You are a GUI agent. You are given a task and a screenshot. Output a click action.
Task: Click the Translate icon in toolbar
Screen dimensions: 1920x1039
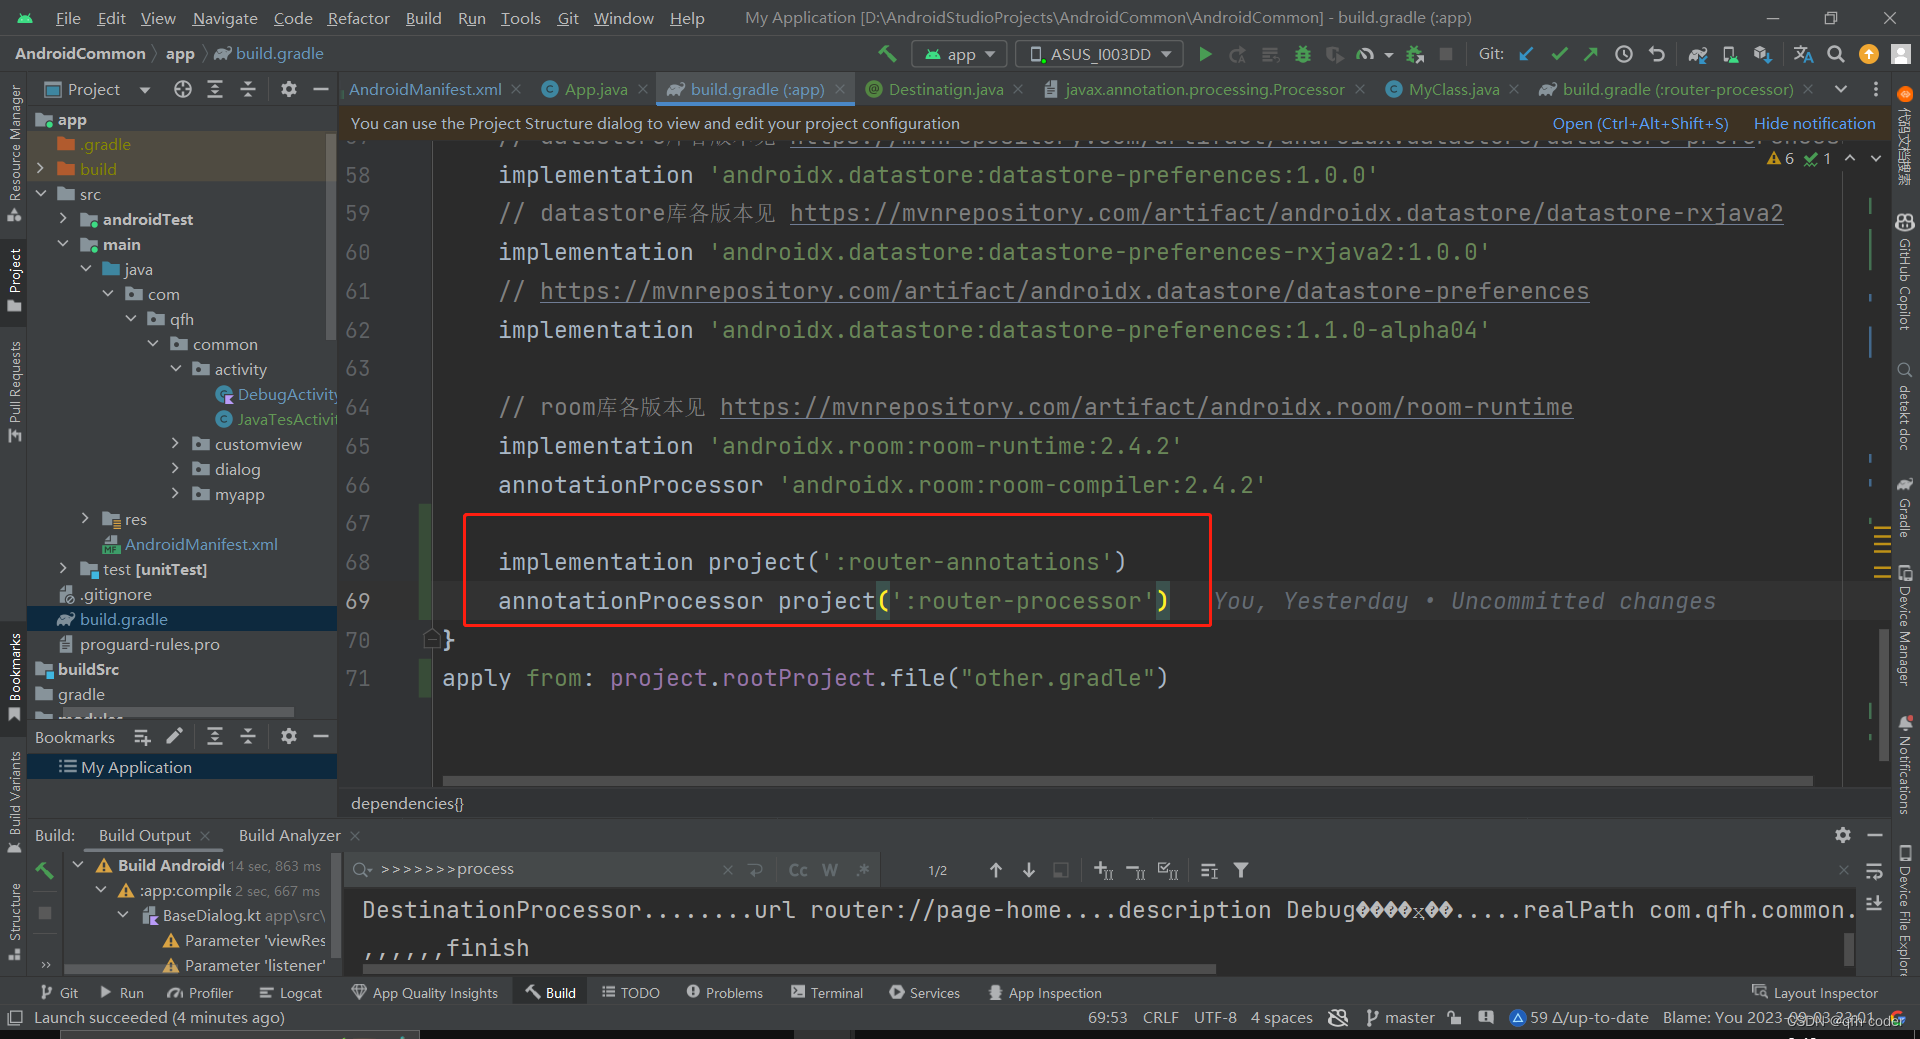1803,54
